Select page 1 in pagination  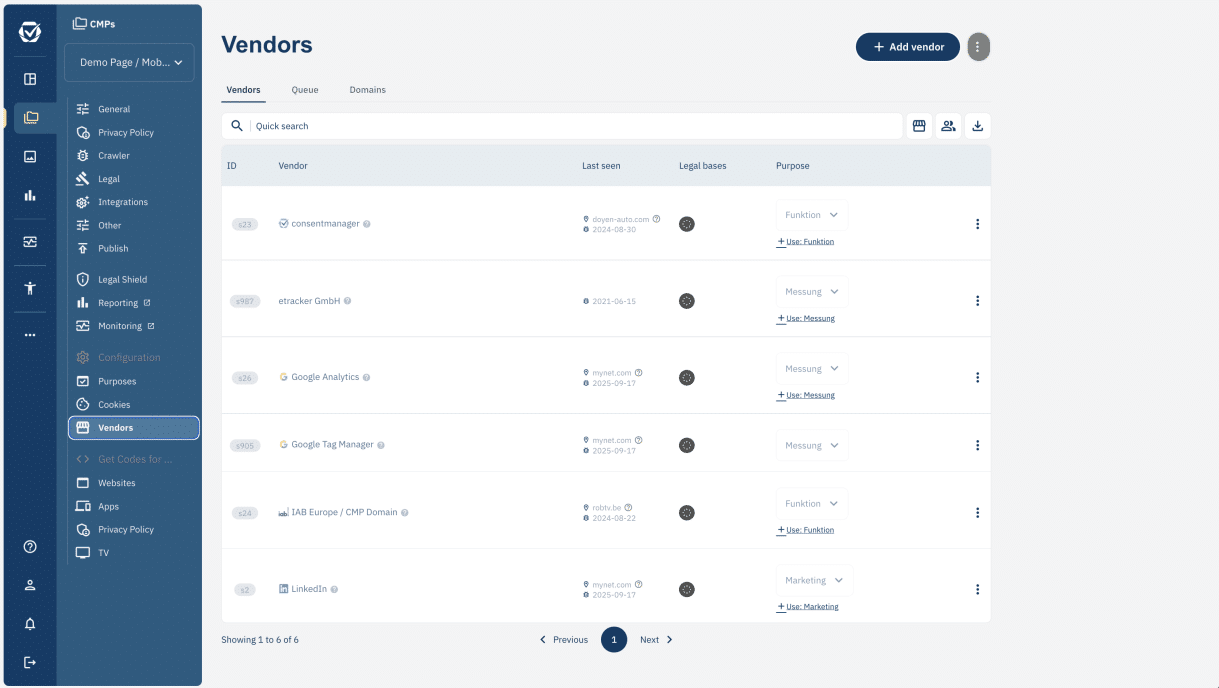click(x=614, y=640)
